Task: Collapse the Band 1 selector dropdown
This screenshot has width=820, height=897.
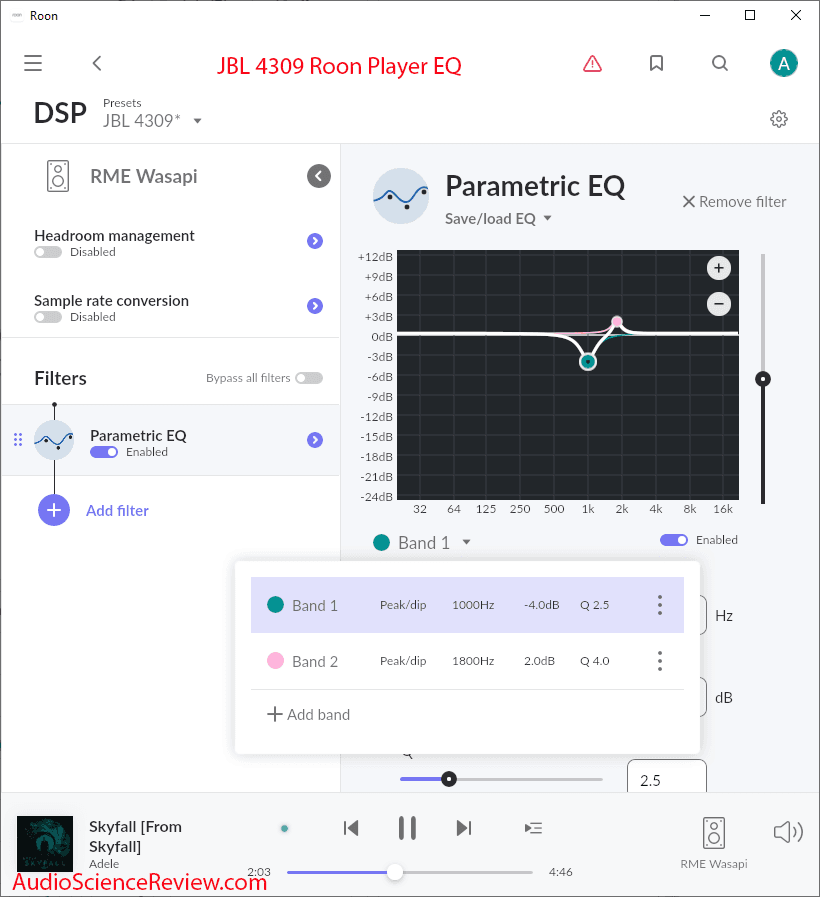Action: pos(422,542)
